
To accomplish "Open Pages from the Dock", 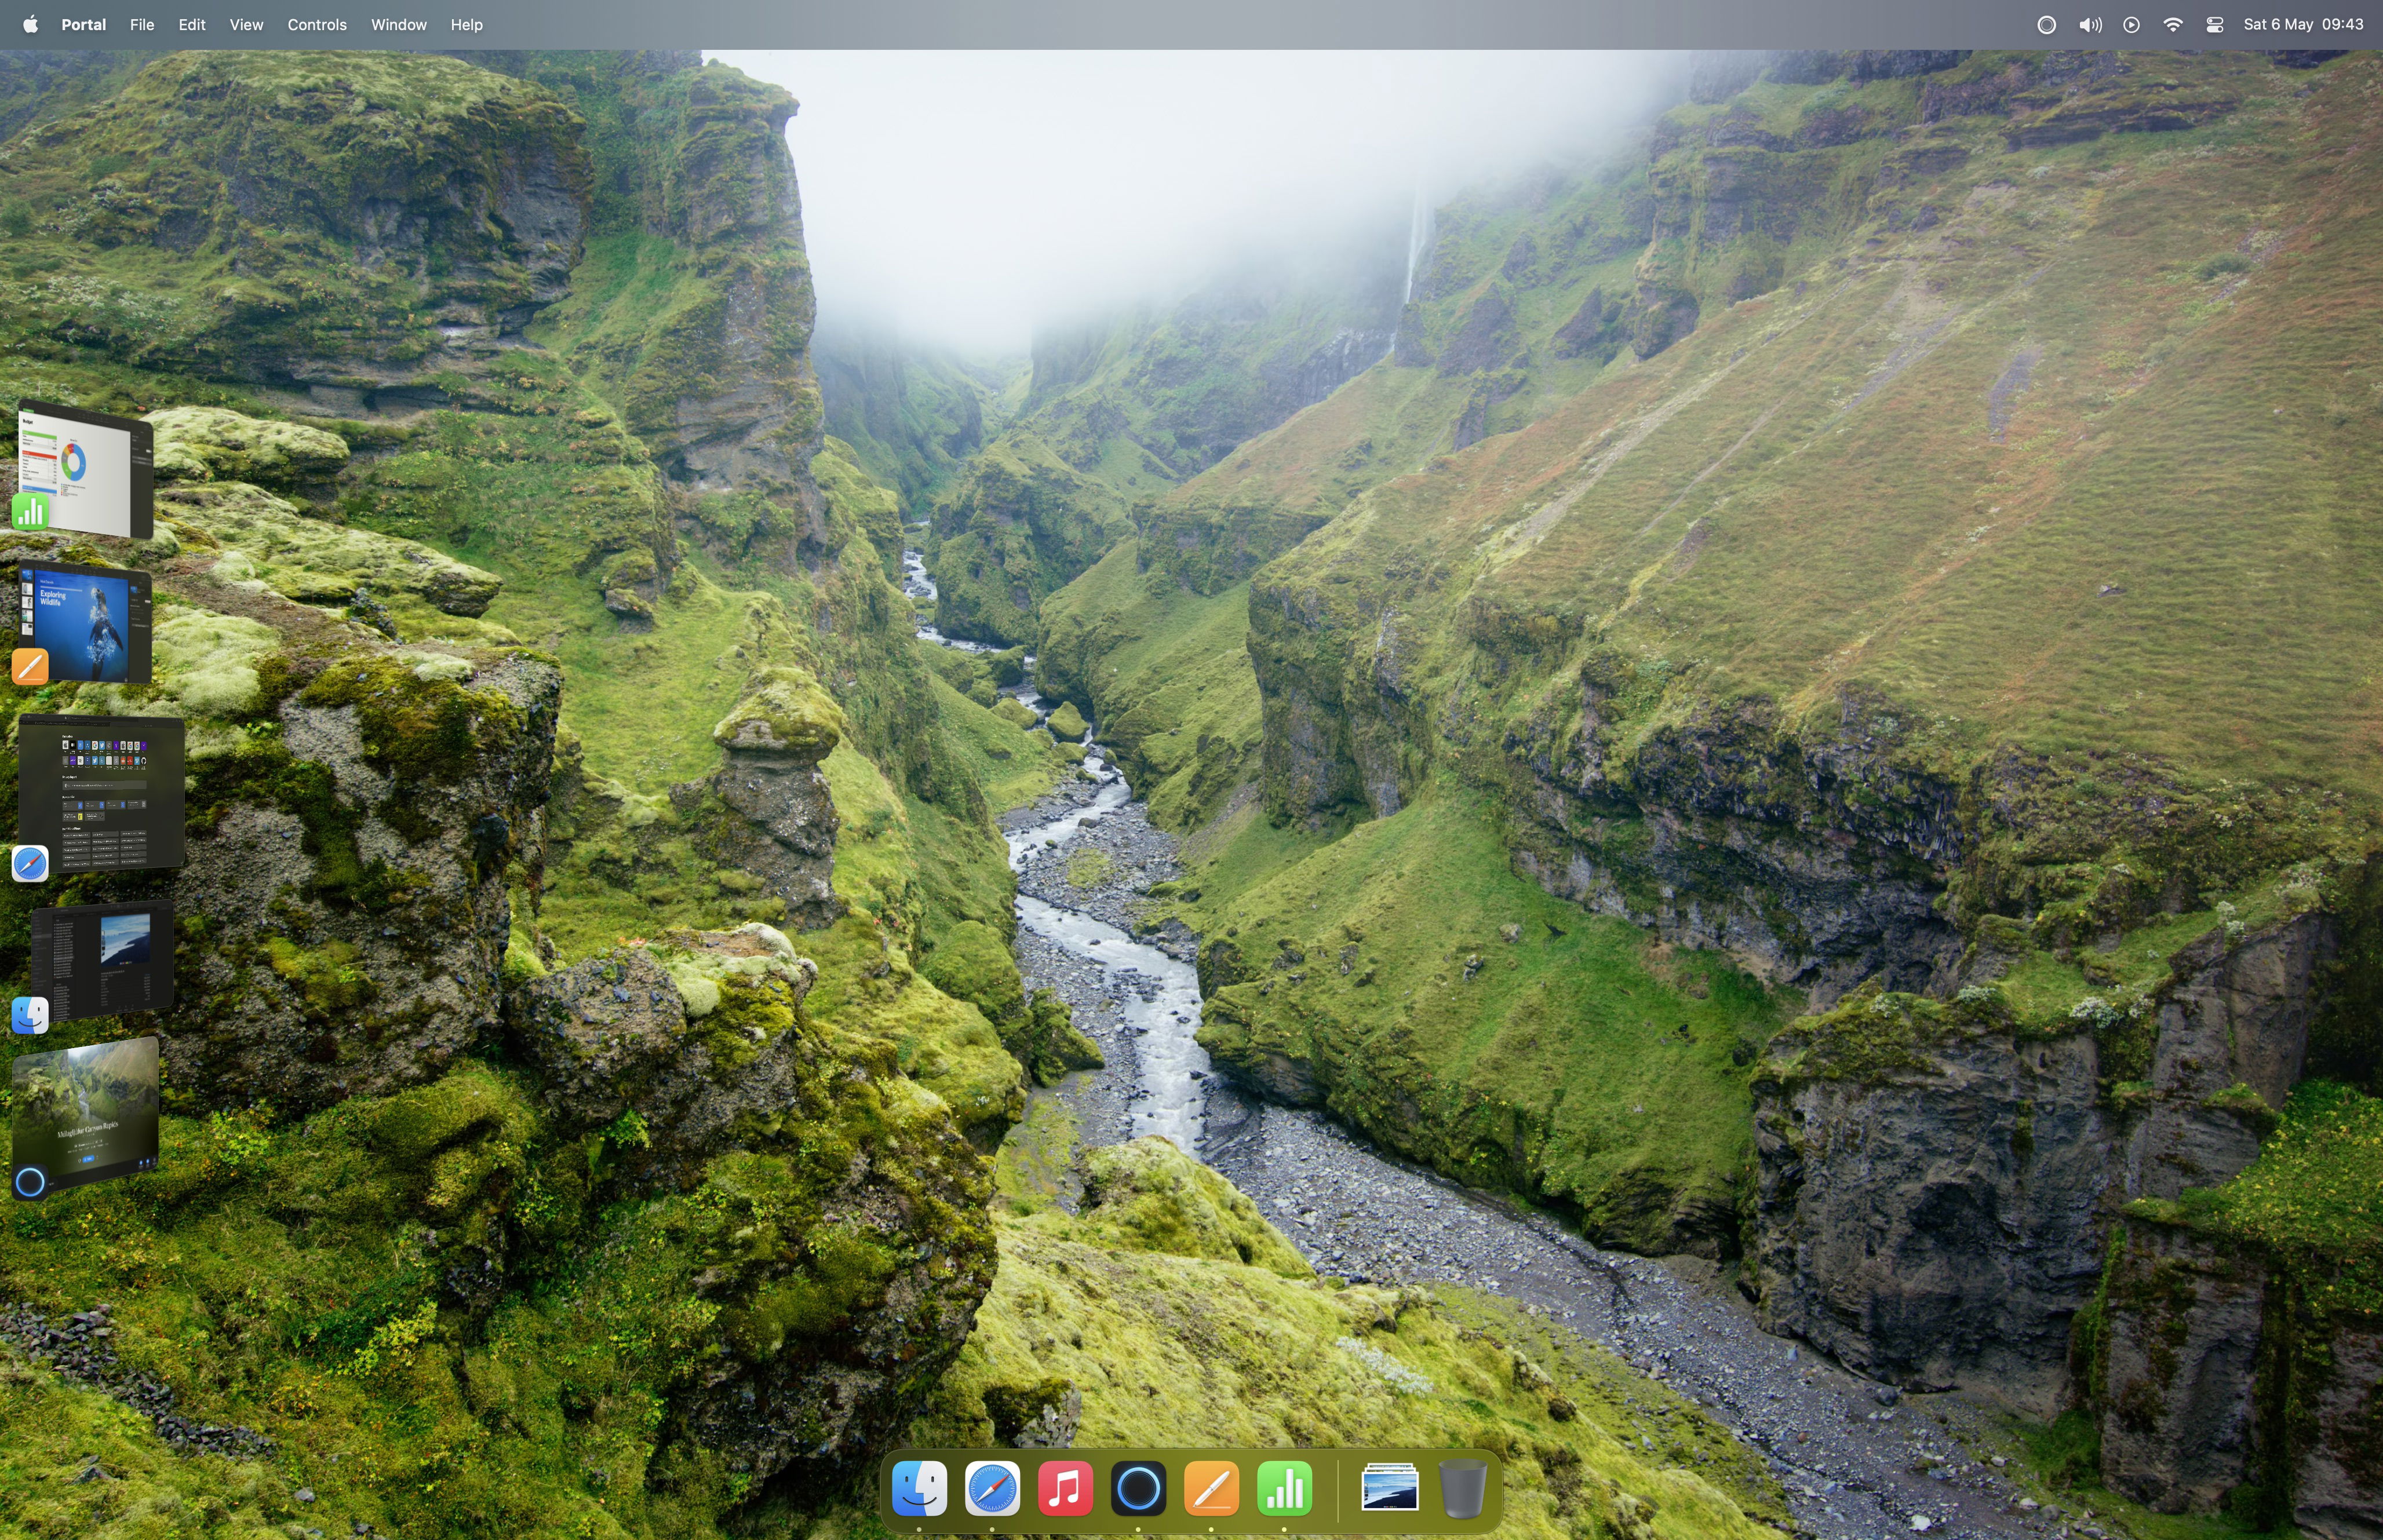I will 1211,1488.
